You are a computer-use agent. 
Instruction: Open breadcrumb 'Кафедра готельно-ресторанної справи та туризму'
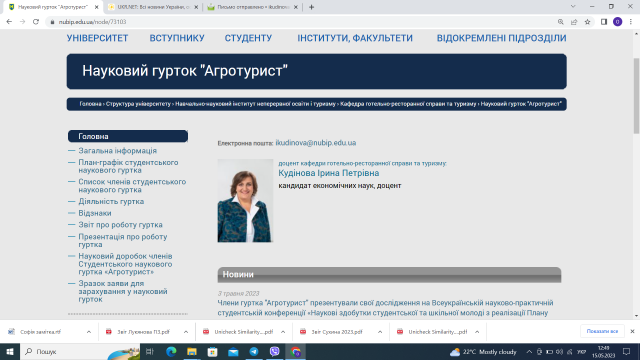click(408, 104)
